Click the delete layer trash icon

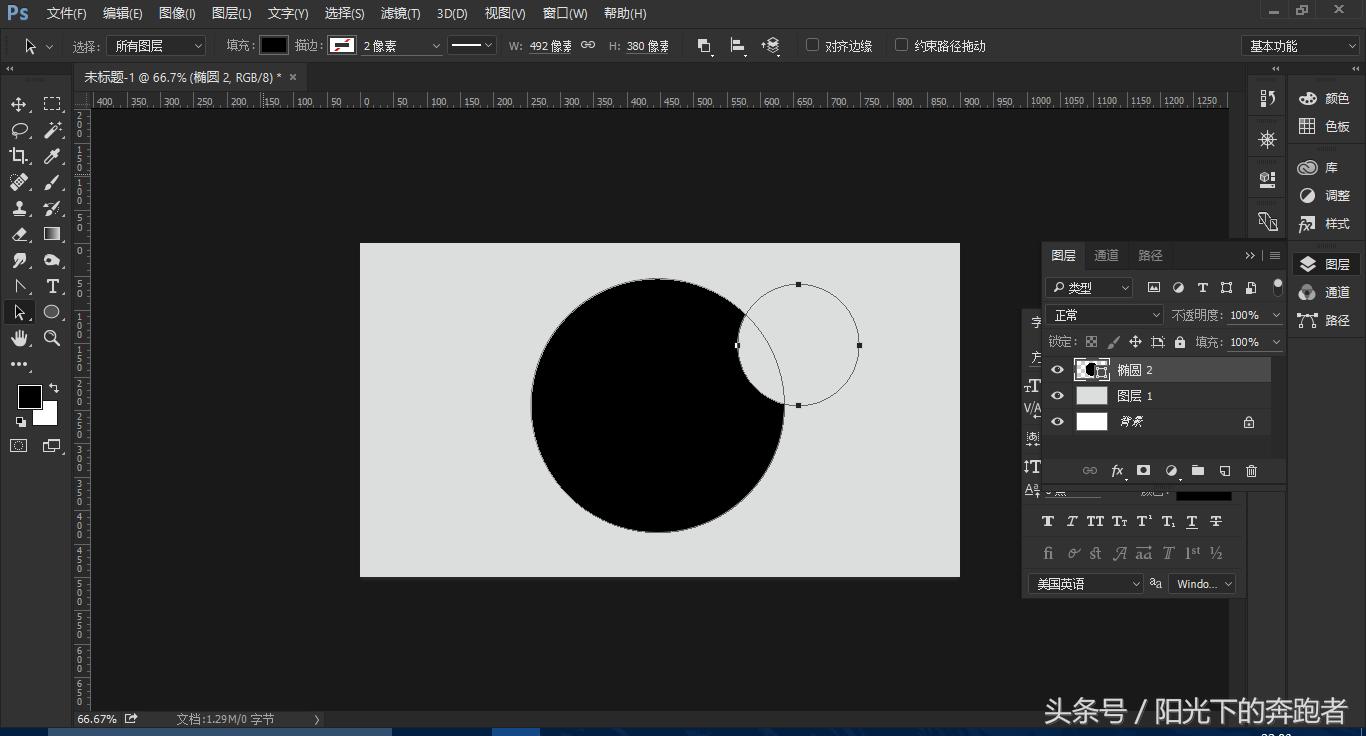click(x=1251, y=471)
